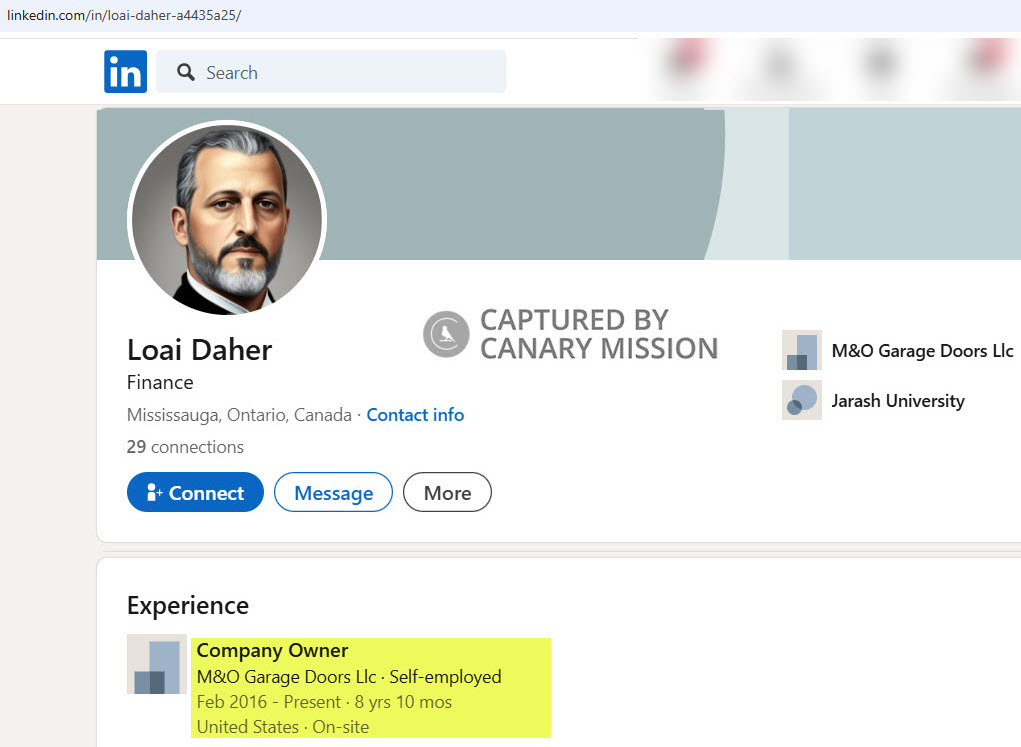The height and width of the screenshot is (747, 1021).
Task: Click company logo in Experience section
Action: (156, 664)
